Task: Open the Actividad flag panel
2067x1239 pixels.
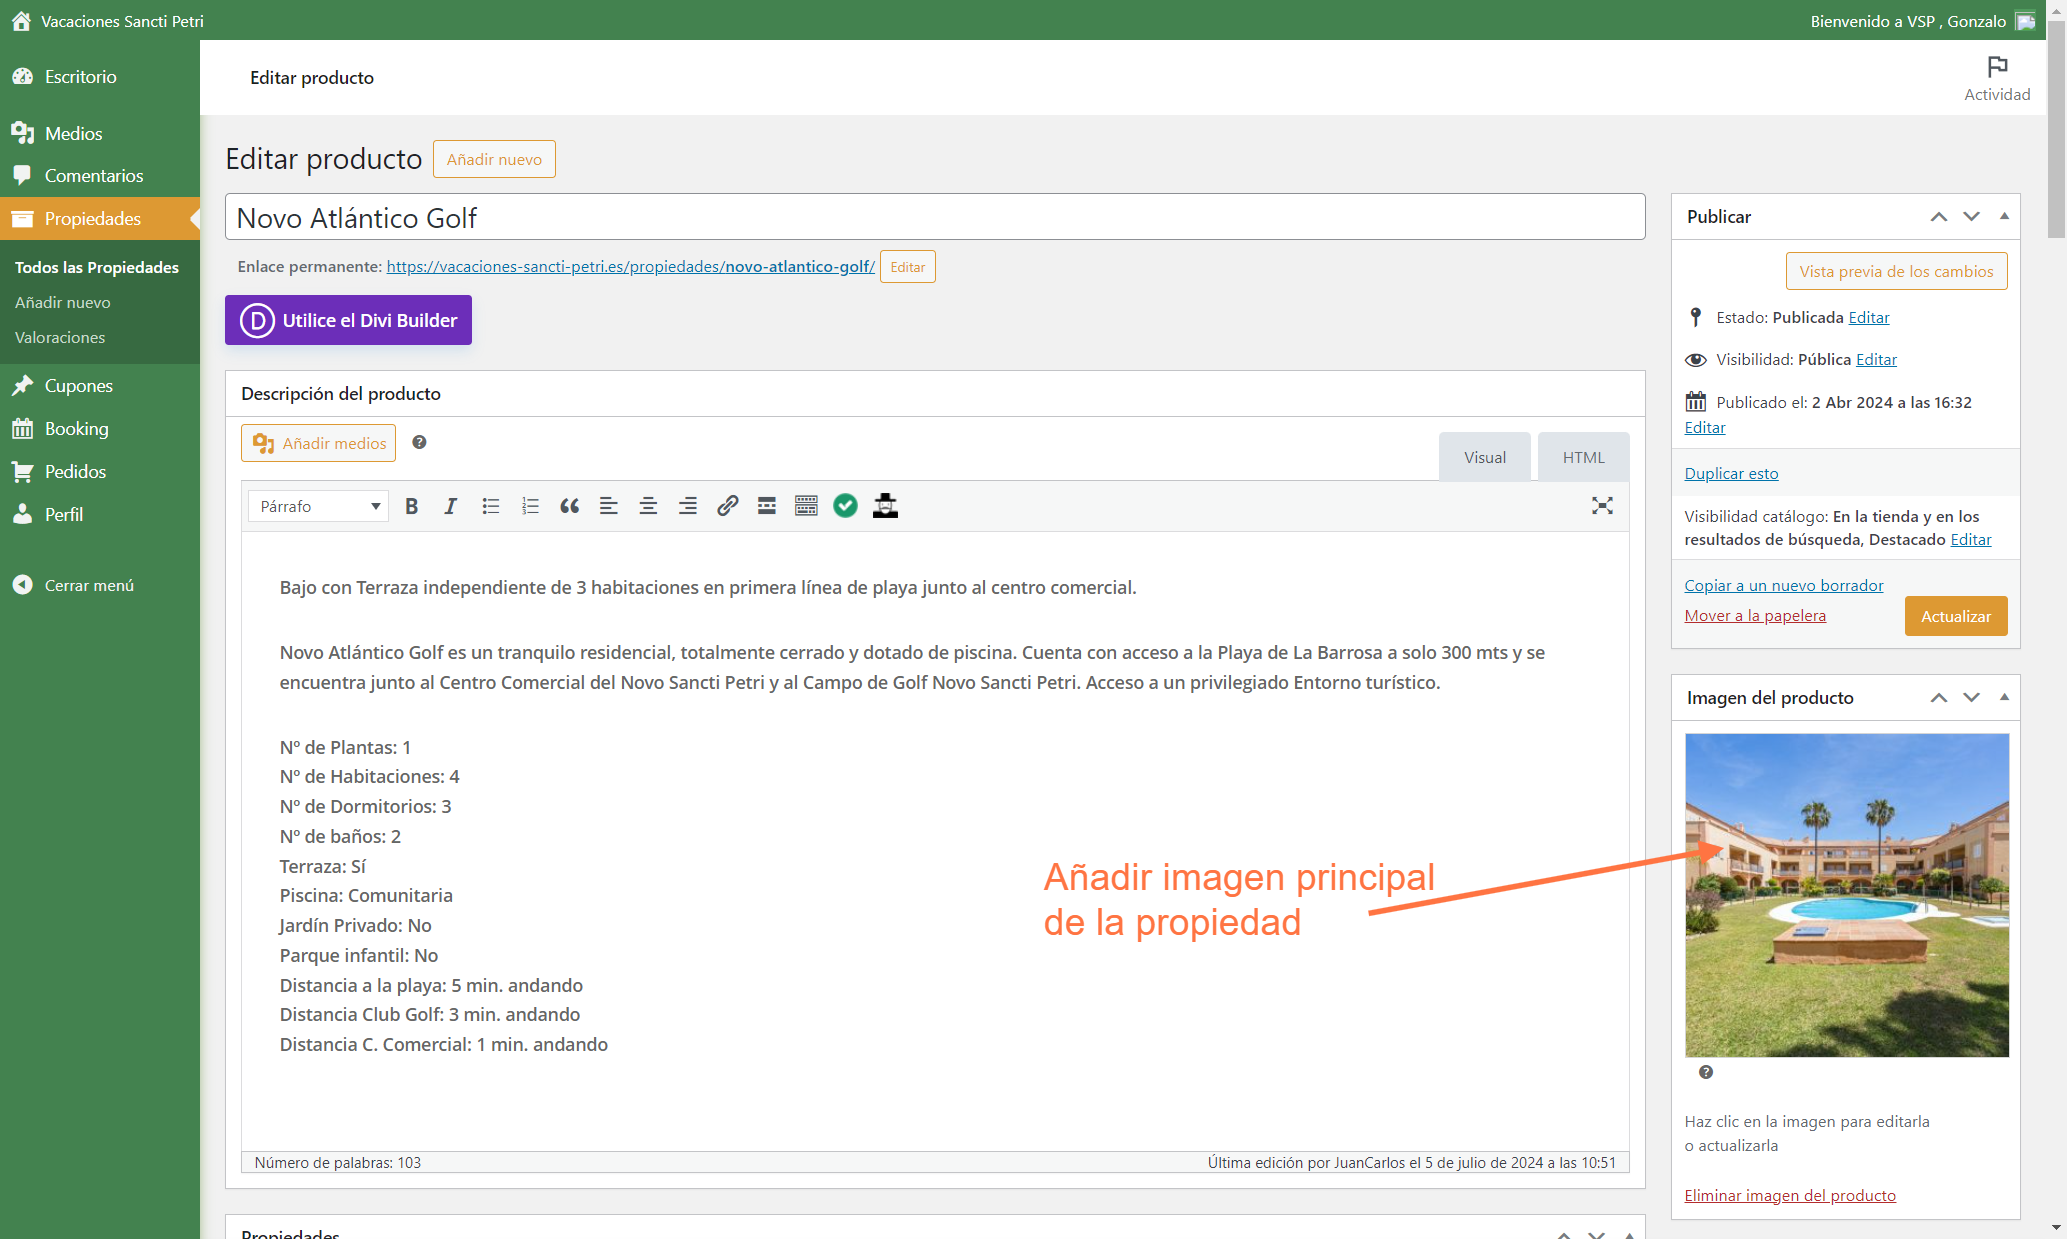Action: [1997, 78]
